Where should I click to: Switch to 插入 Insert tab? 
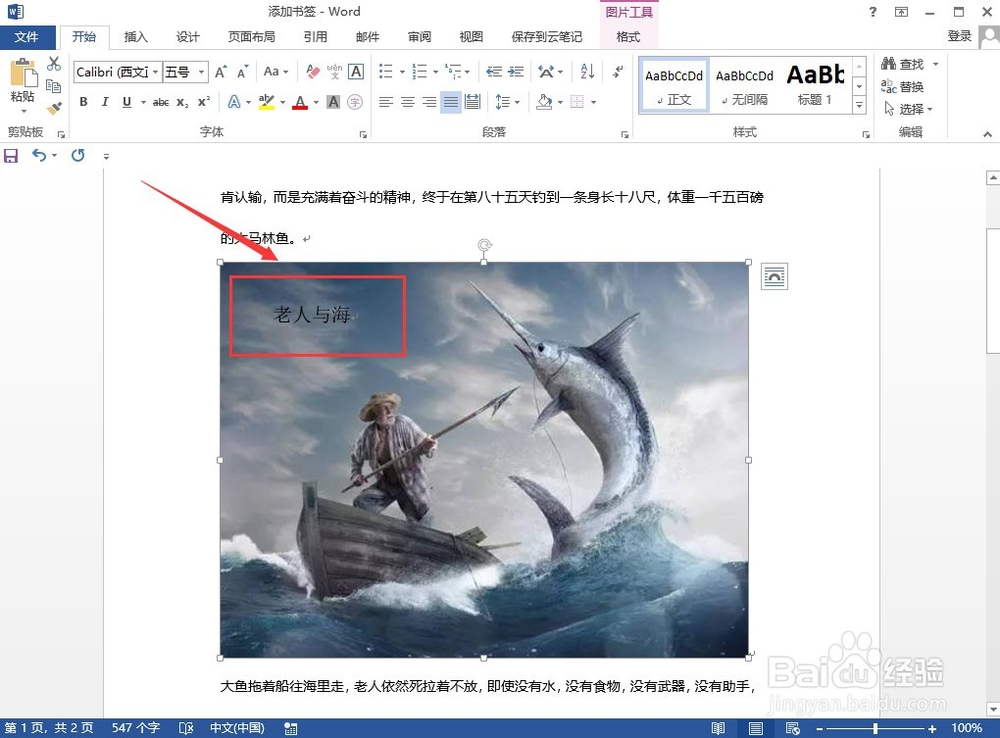tap(135, 37)
